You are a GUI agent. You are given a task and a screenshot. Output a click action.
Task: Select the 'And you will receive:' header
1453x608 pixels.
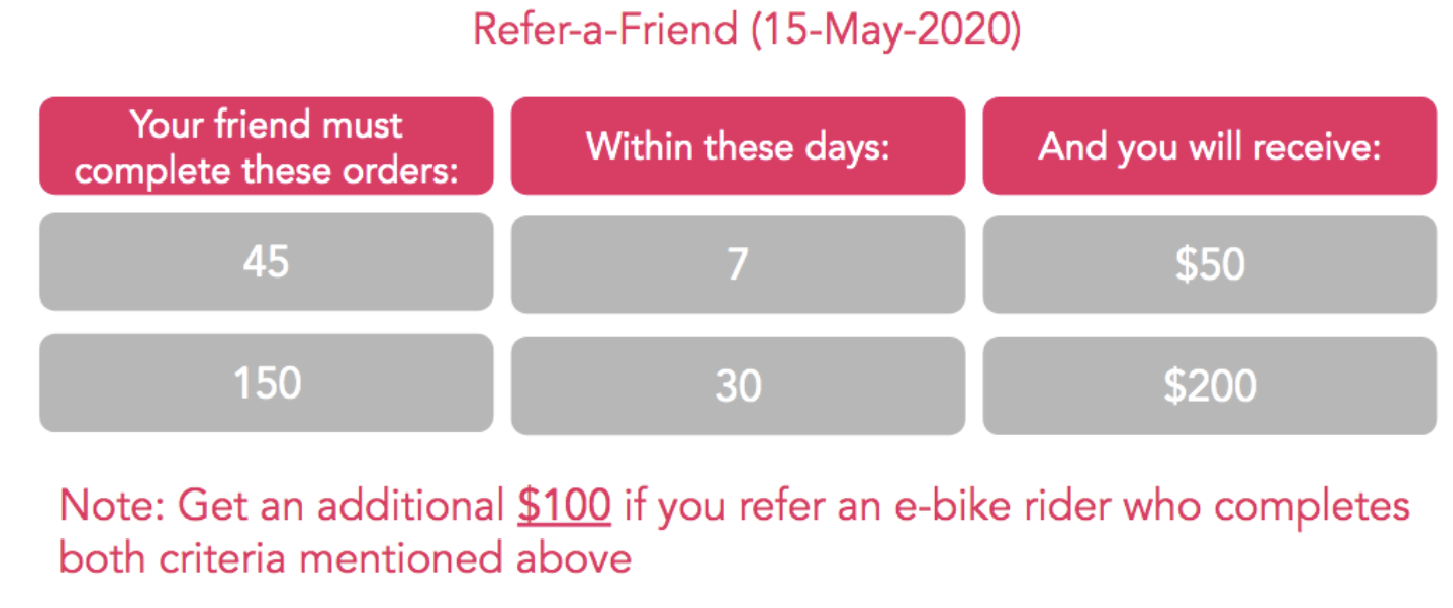(1210, 146)
